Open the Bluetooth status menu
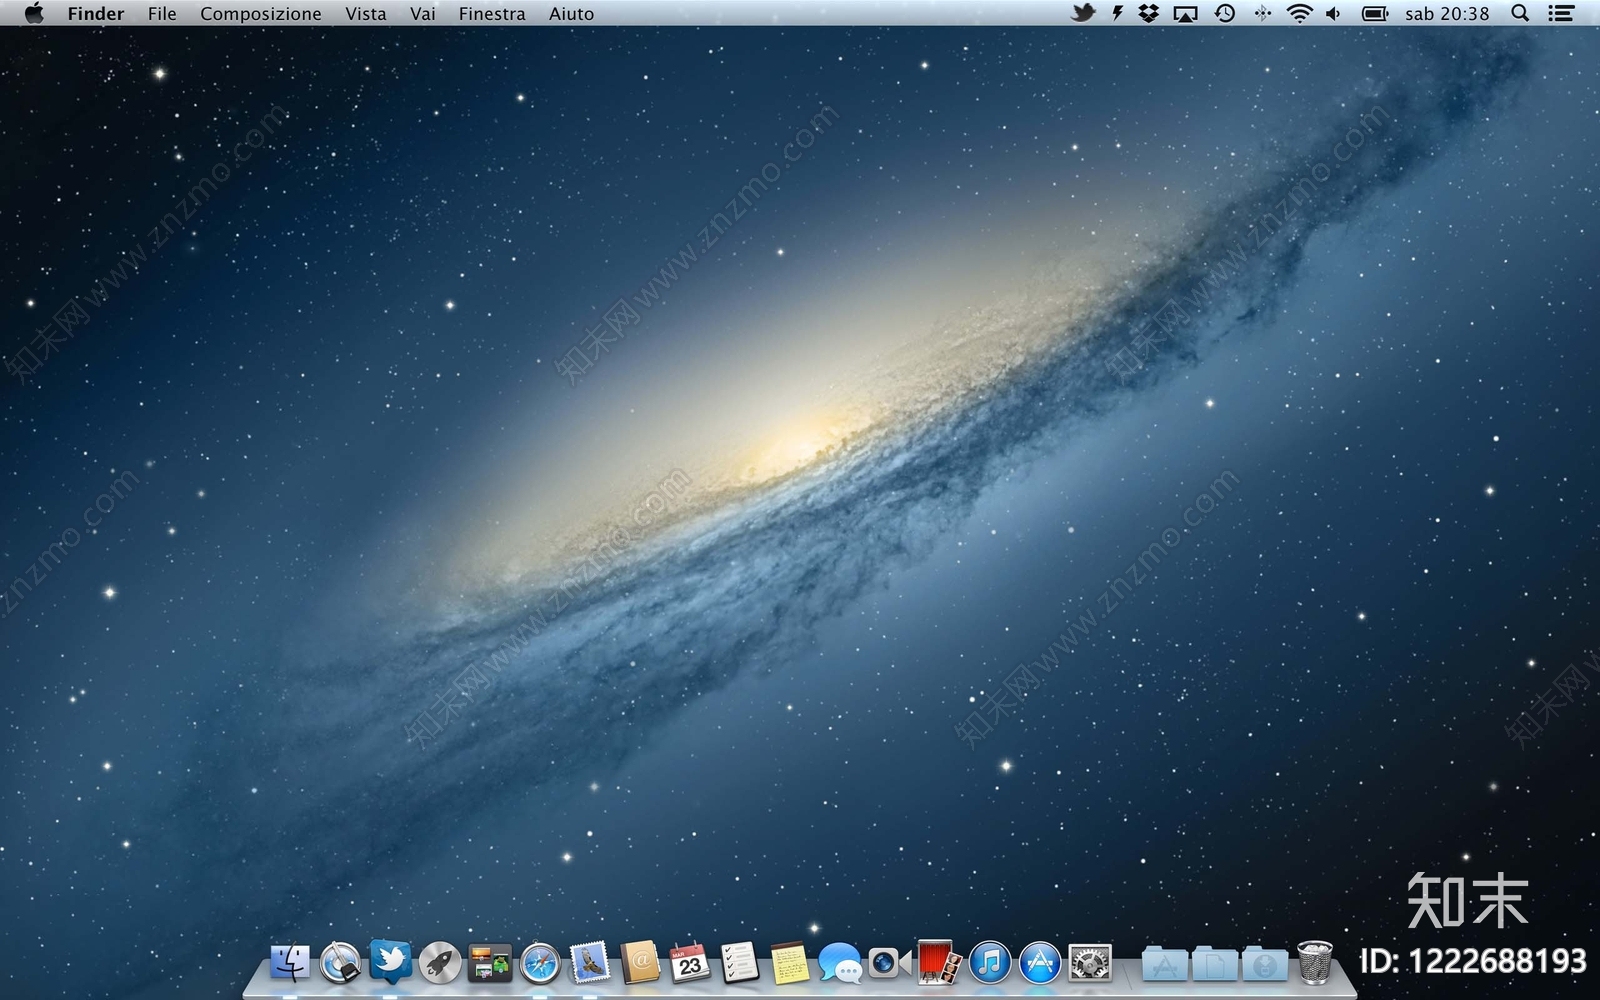 1263,13
